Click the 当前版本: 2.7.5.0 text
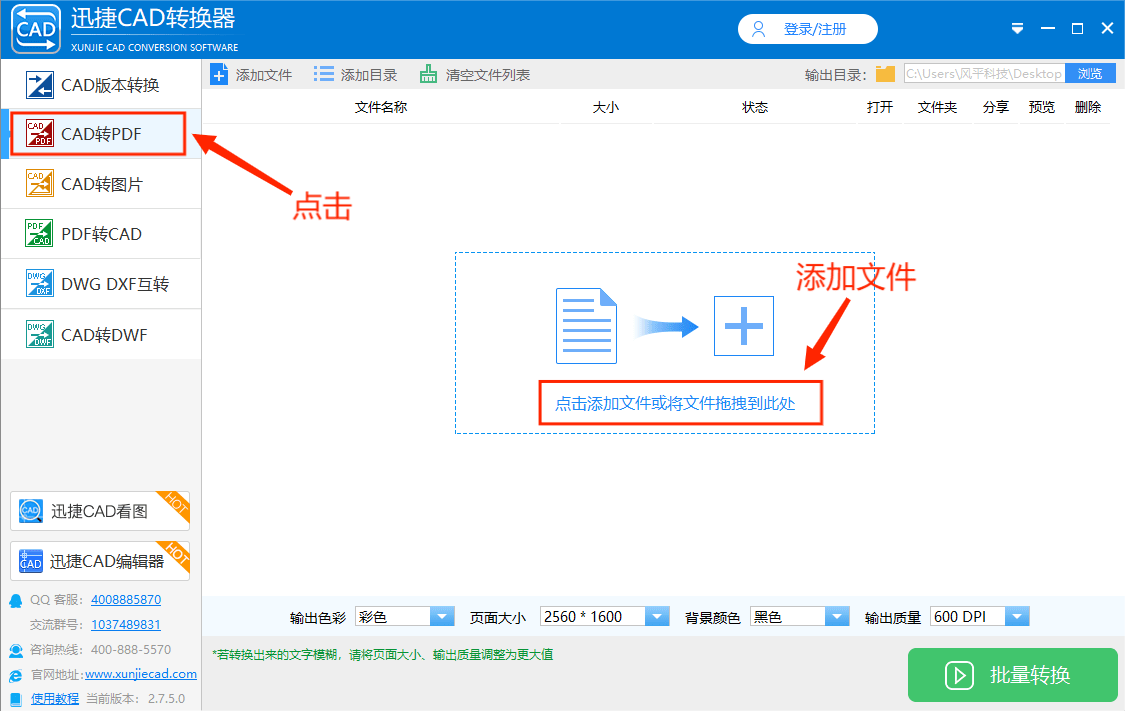 [x=136, y=699]
